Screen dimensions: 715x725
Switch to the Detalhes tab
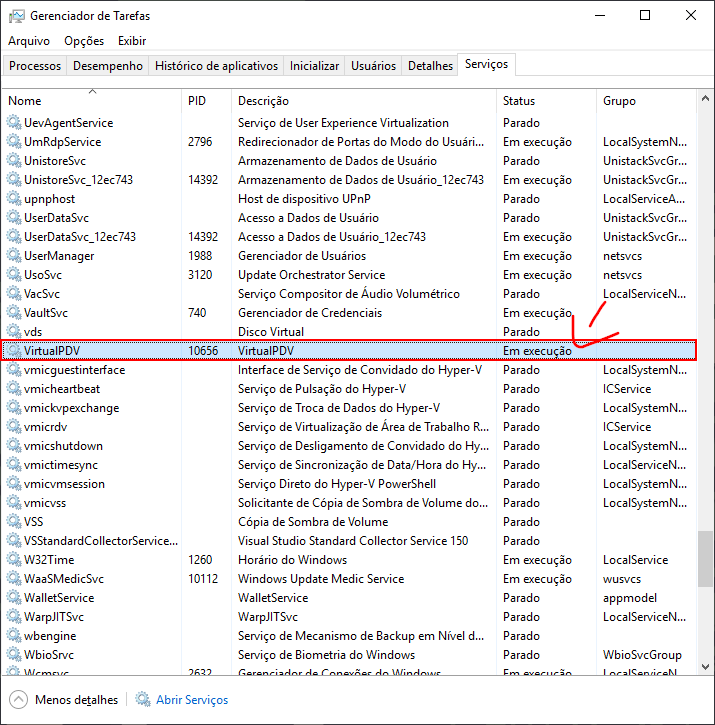tap(430, 66)
